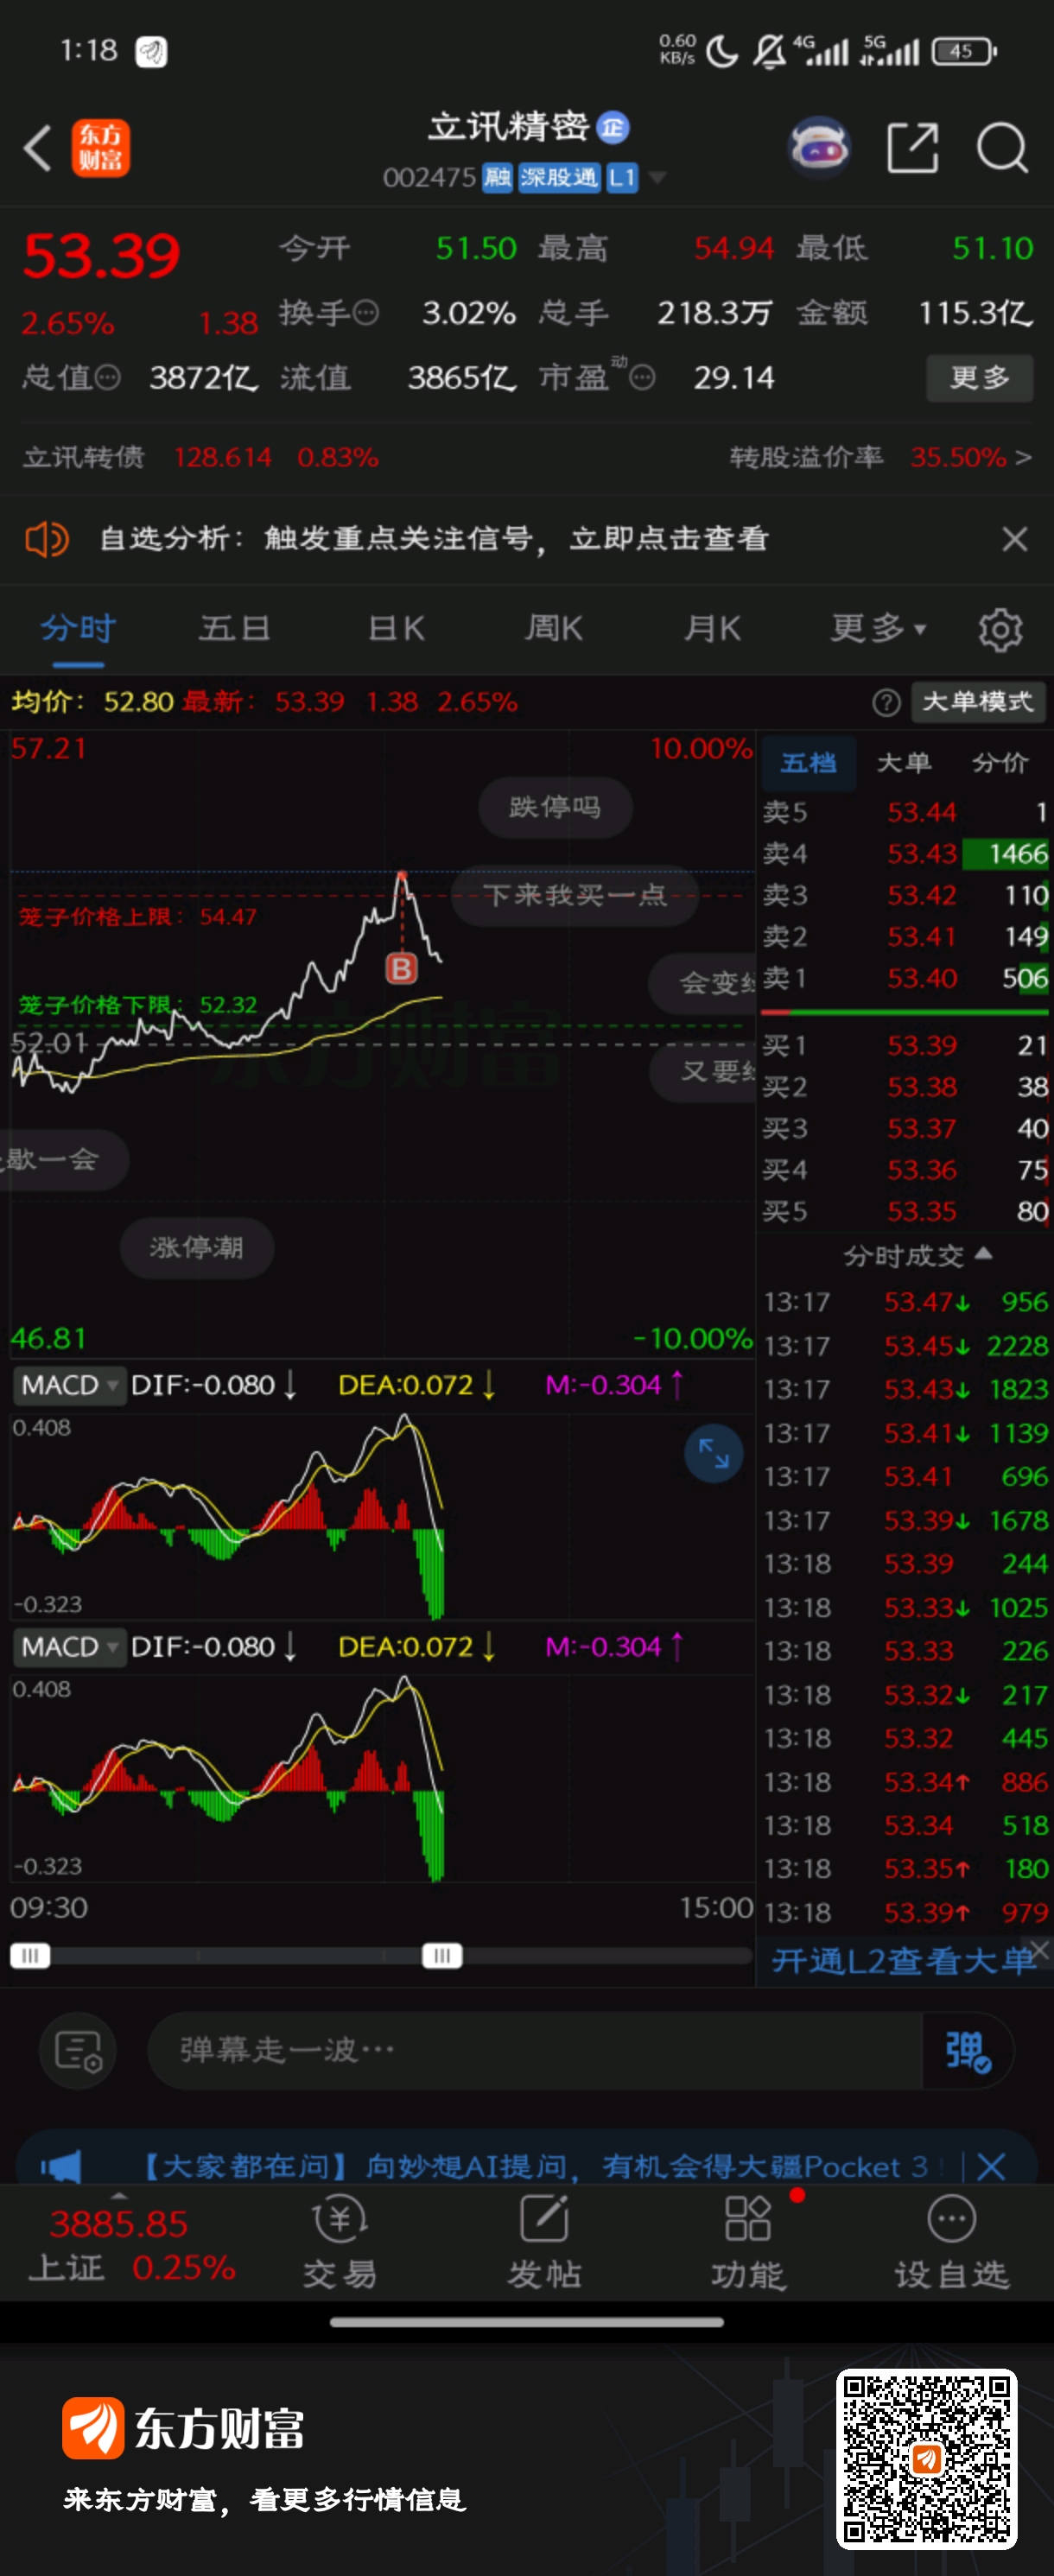Image resolution: width=1054 pixels, height=2576 pixels.
Task: Tap the 深股通 badge
Action: (558, 178)
